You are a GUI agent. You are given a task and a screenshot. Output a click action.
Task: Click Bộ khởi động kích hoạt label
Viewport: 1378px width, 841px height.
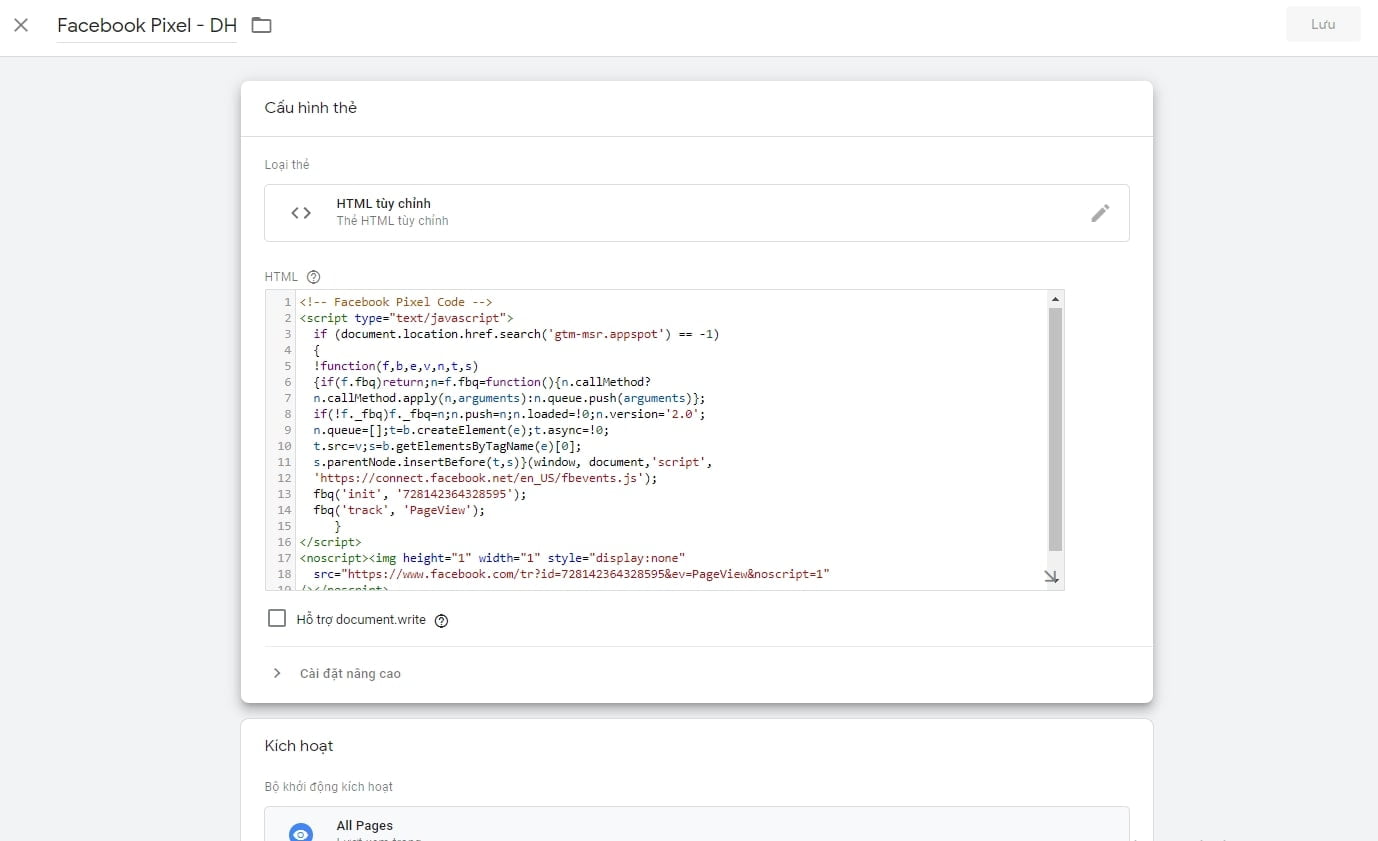pos(329,787)
